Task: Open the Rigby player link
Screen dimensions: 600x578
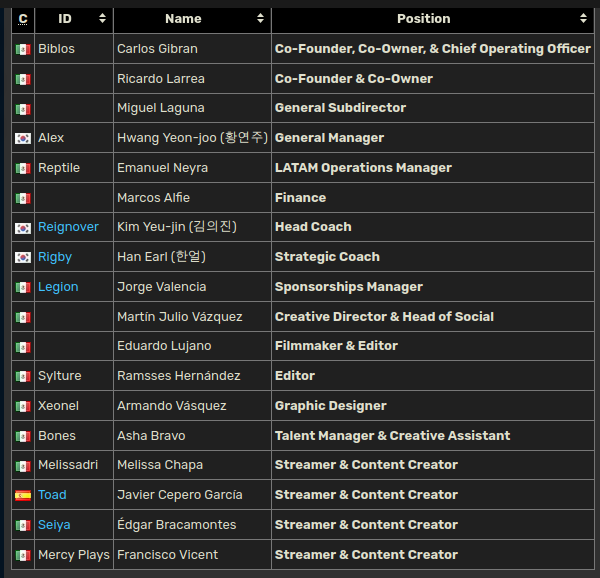Action: point(55,257)
